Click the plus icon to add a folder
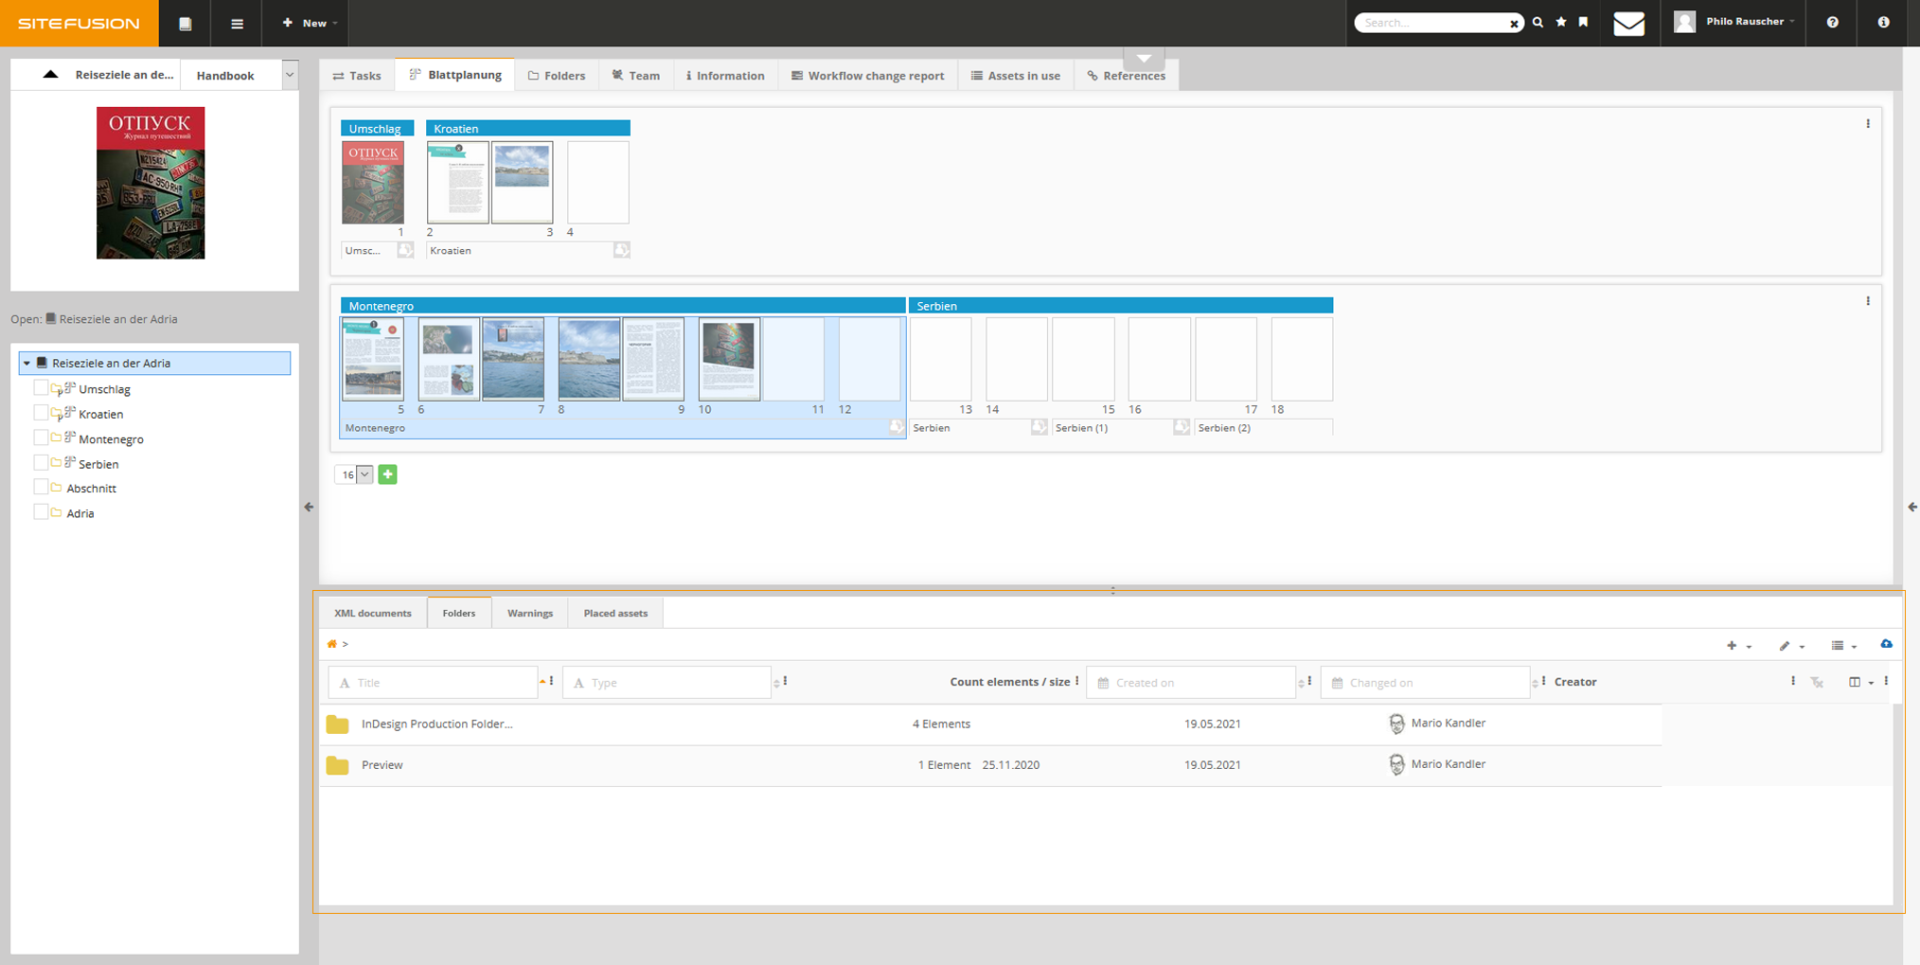Image resolution: width=1920 pixels, height=965 pixels. tap(1732, 645)
